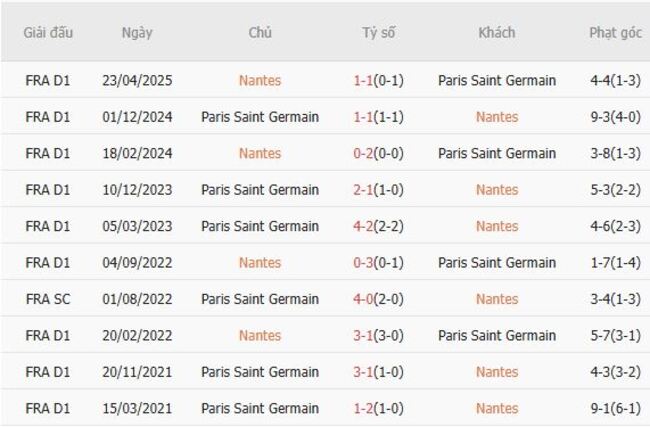Click the 1-2(1-0) score on 15/03/2021
Viewport: 650px width, 427px height.
click(378, 408)
